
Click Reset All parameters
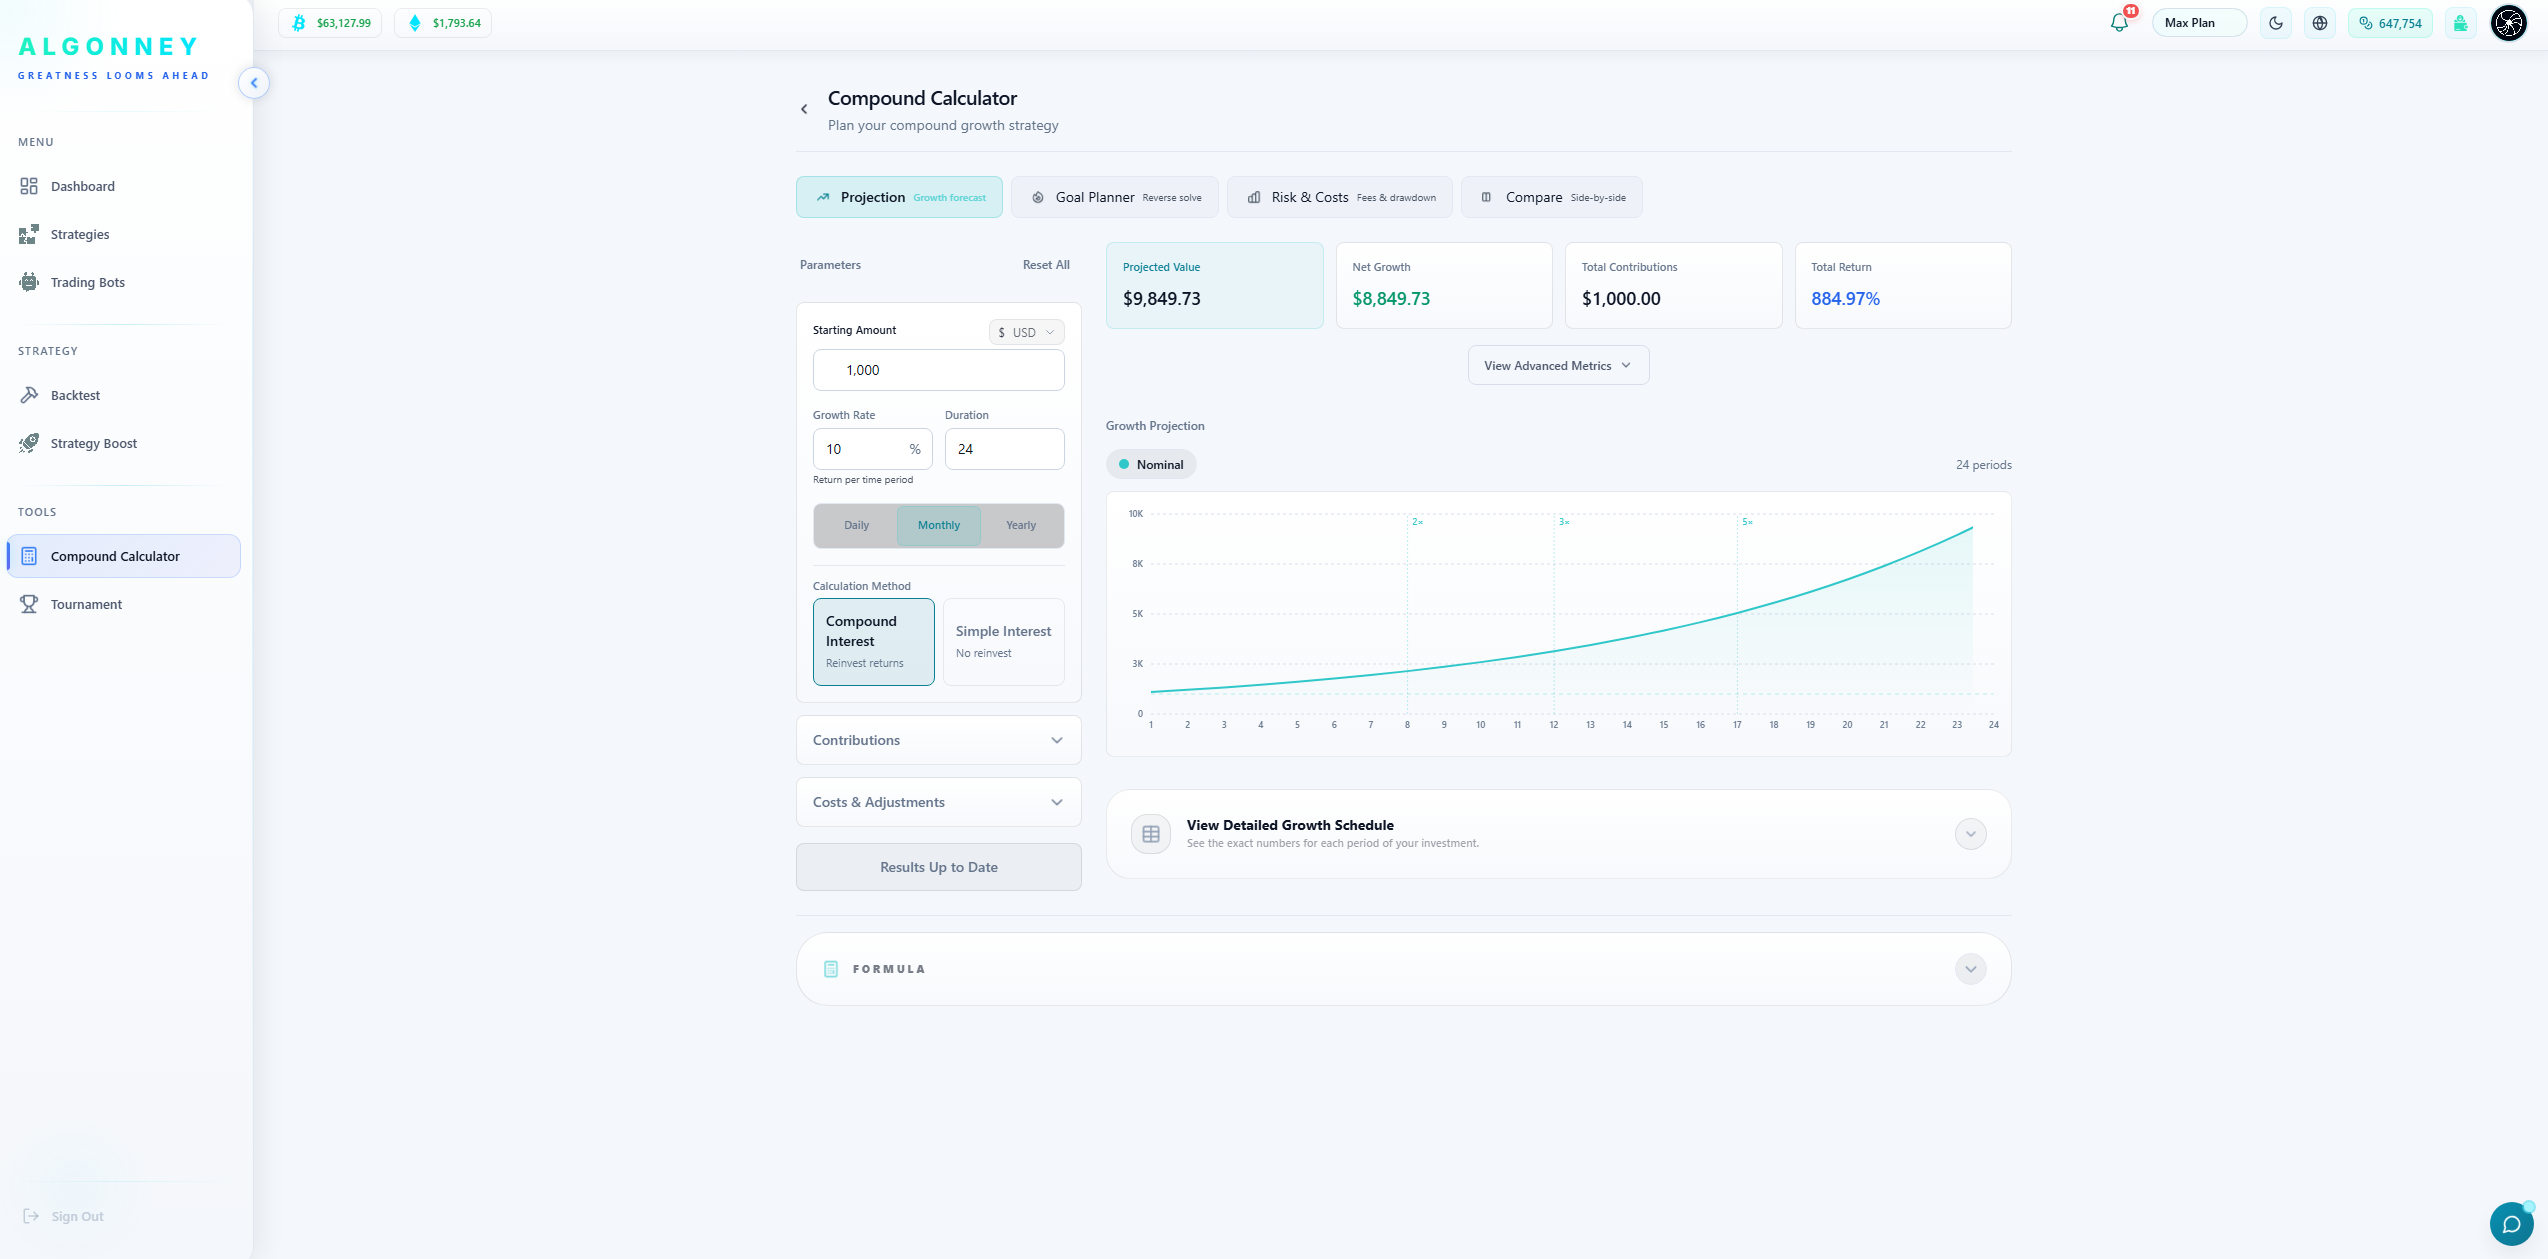pyautogui.click(x=1046, y=265)
